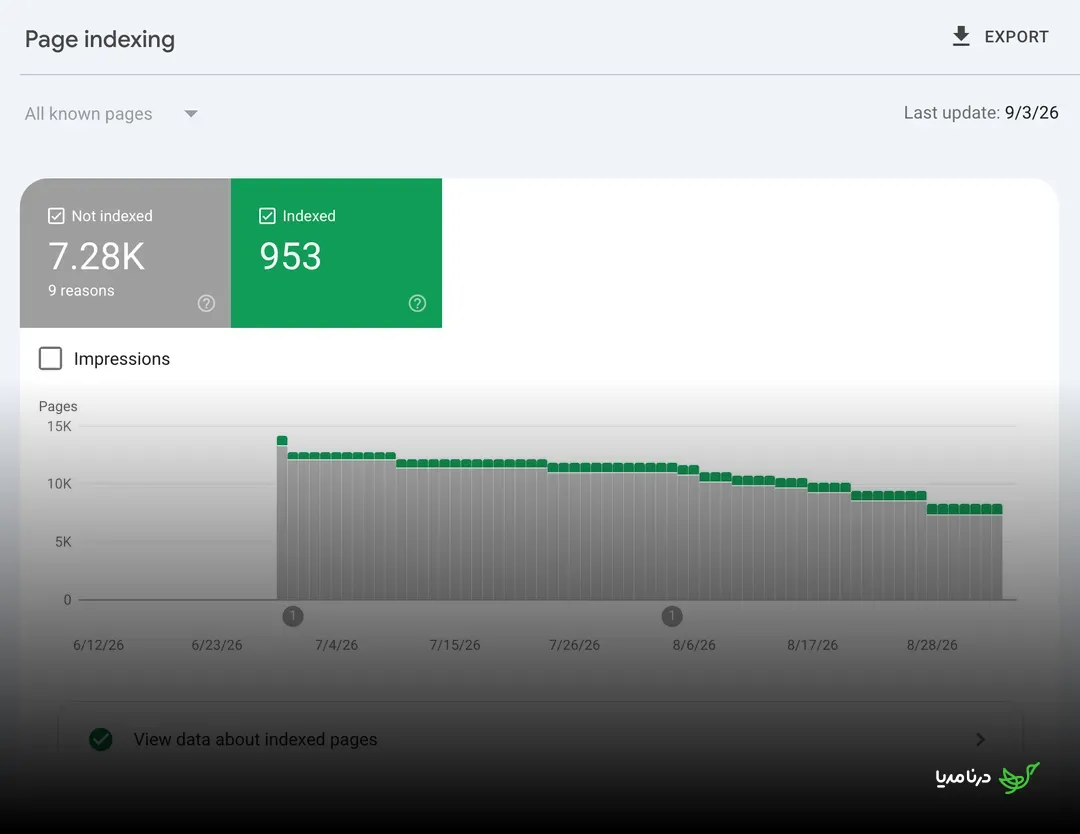The image size is (1080, 834).
Task: Uncheck the Indexed checkbox
Action: [x=267, y=216]
